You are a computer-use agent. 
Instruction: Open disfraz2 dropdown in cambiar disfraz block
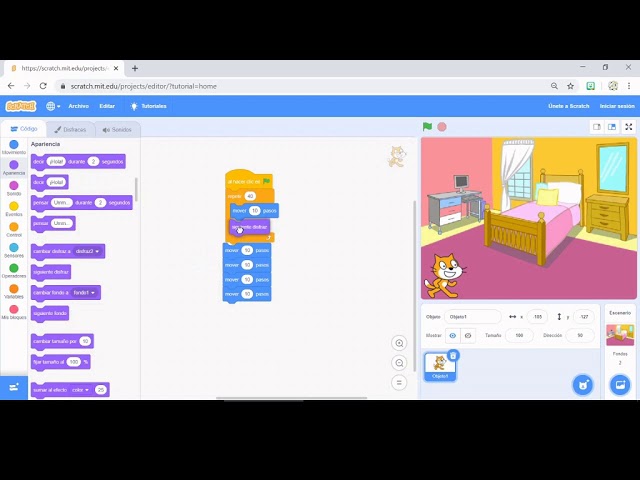(x=87, y=251)
